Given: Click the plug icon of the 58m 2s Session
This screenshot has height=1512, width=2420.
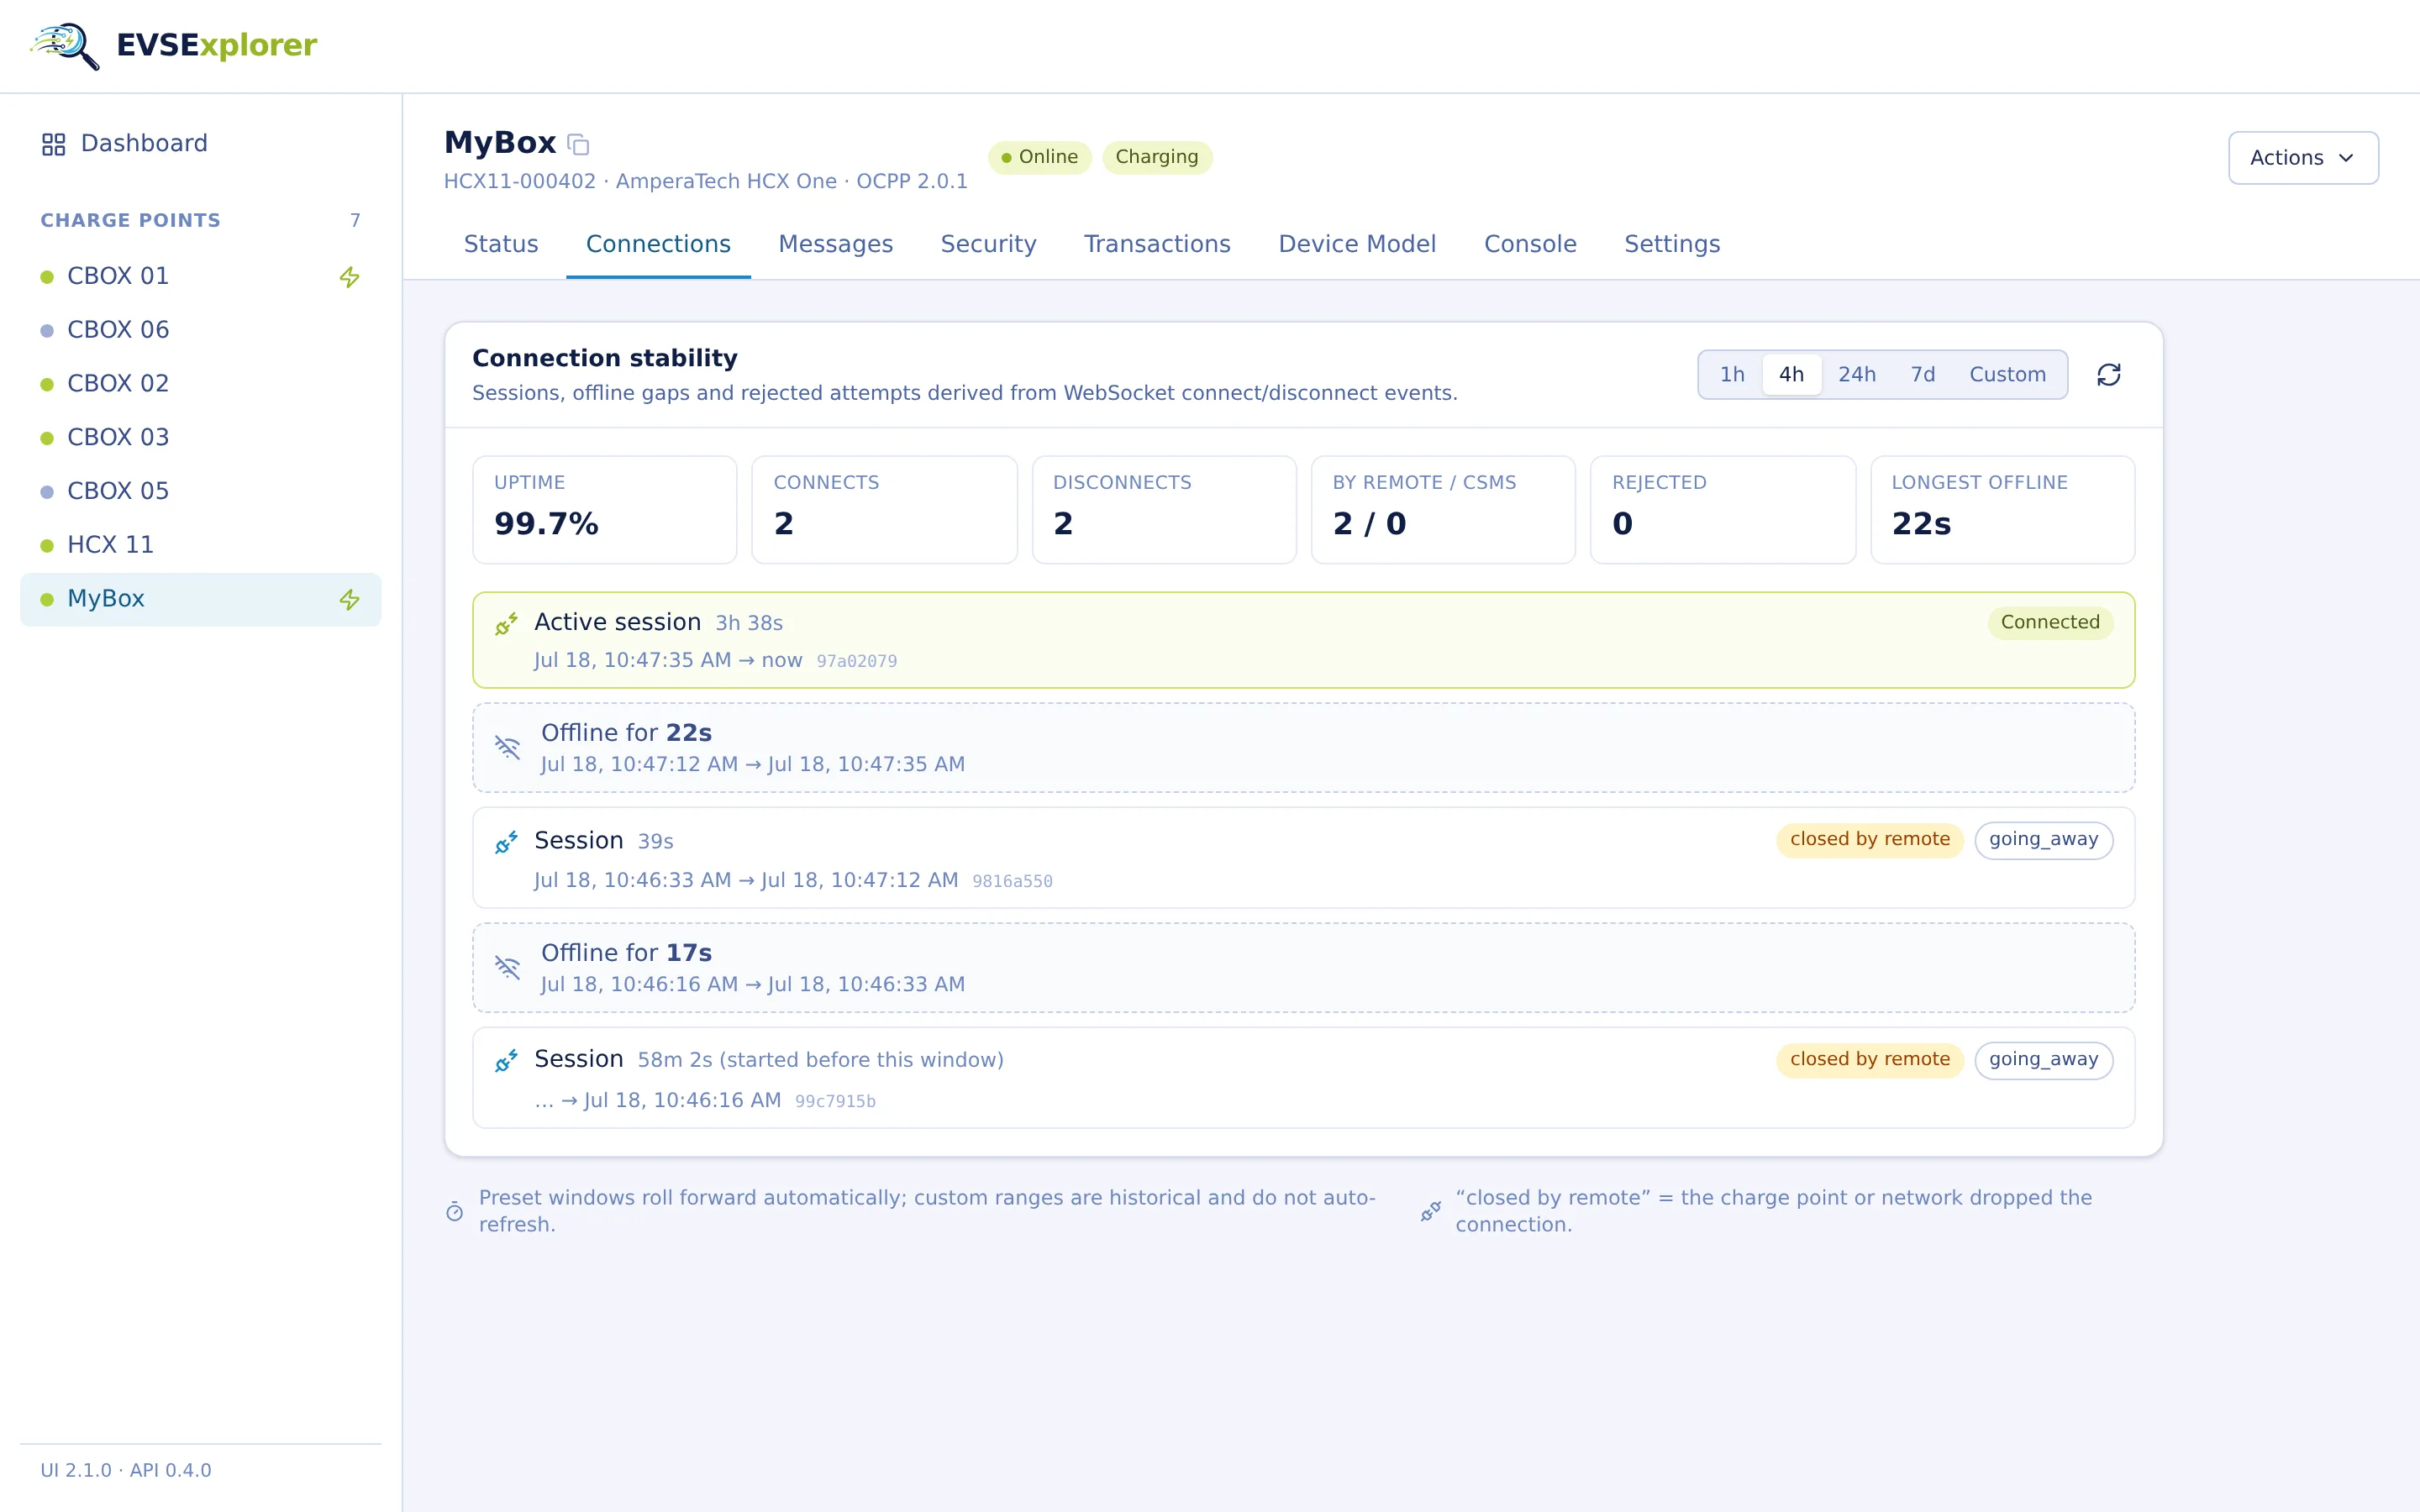Looking at the screenshot, I should click(x=507, y=1061).
